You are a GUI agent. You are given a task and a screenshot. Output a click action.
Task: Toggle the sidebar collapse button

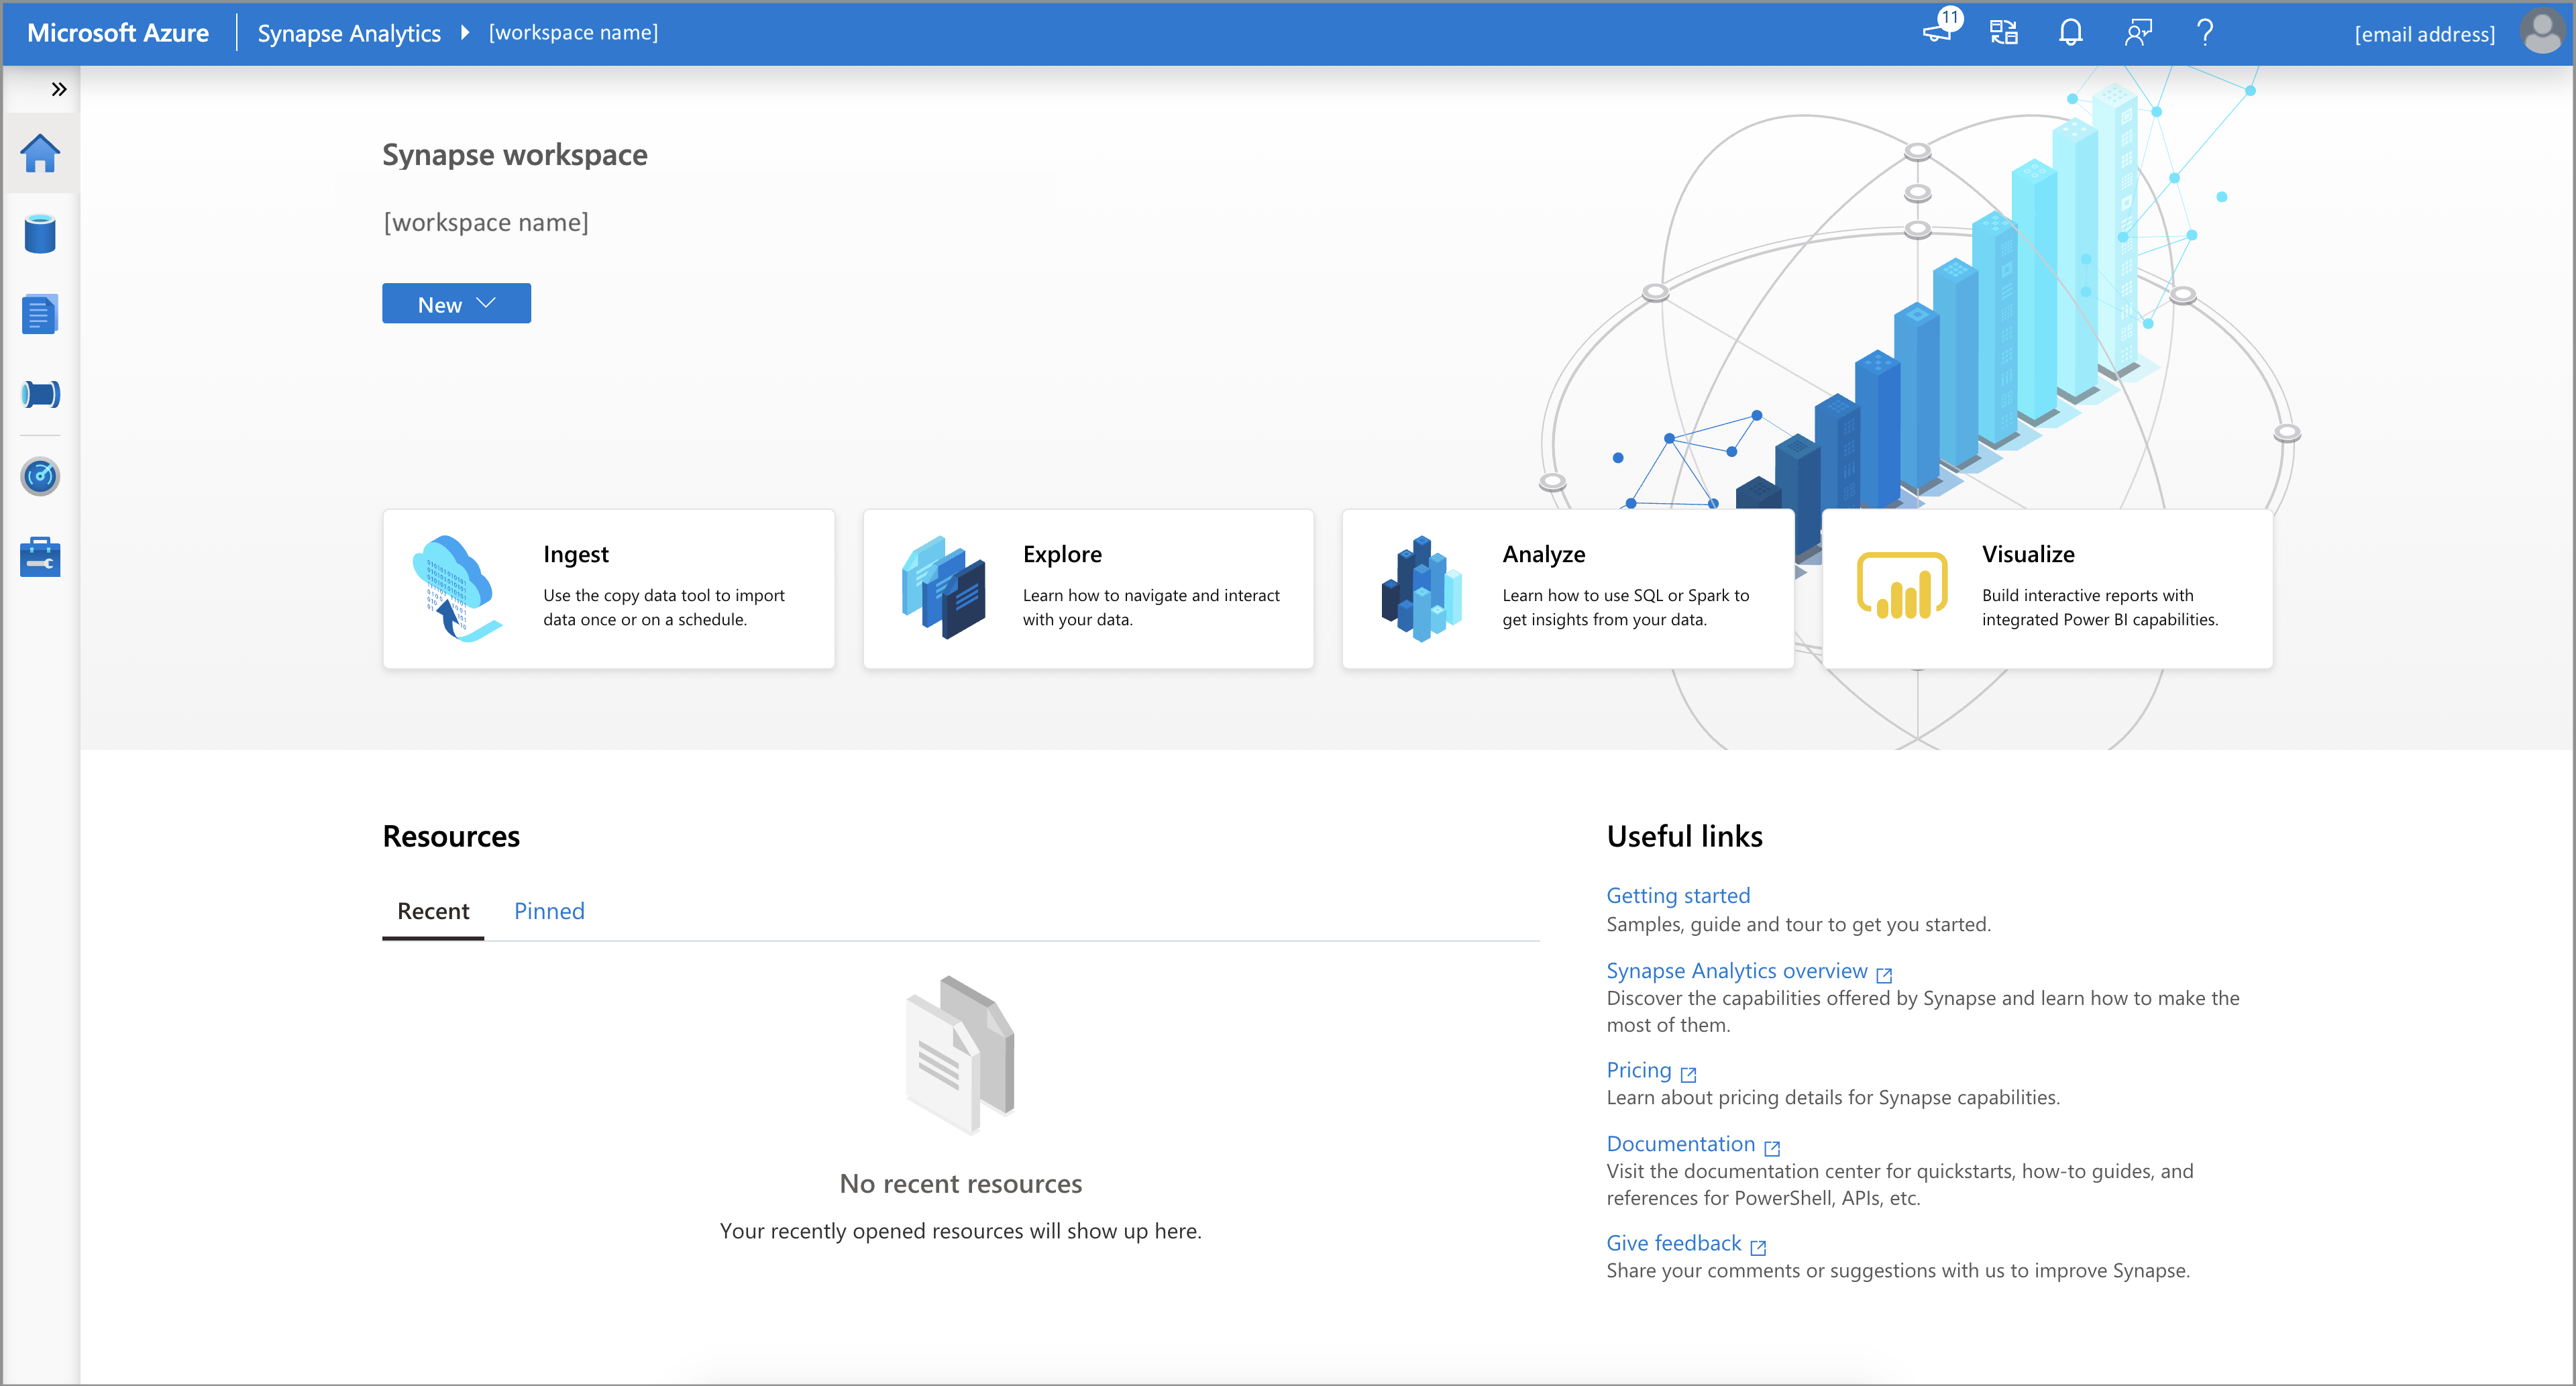tap(58, 89)
